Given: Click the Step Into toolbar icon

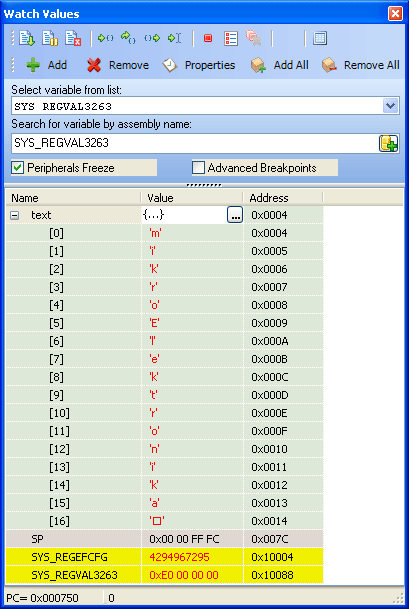Looking at the screenshot, I should pos(105,38).
